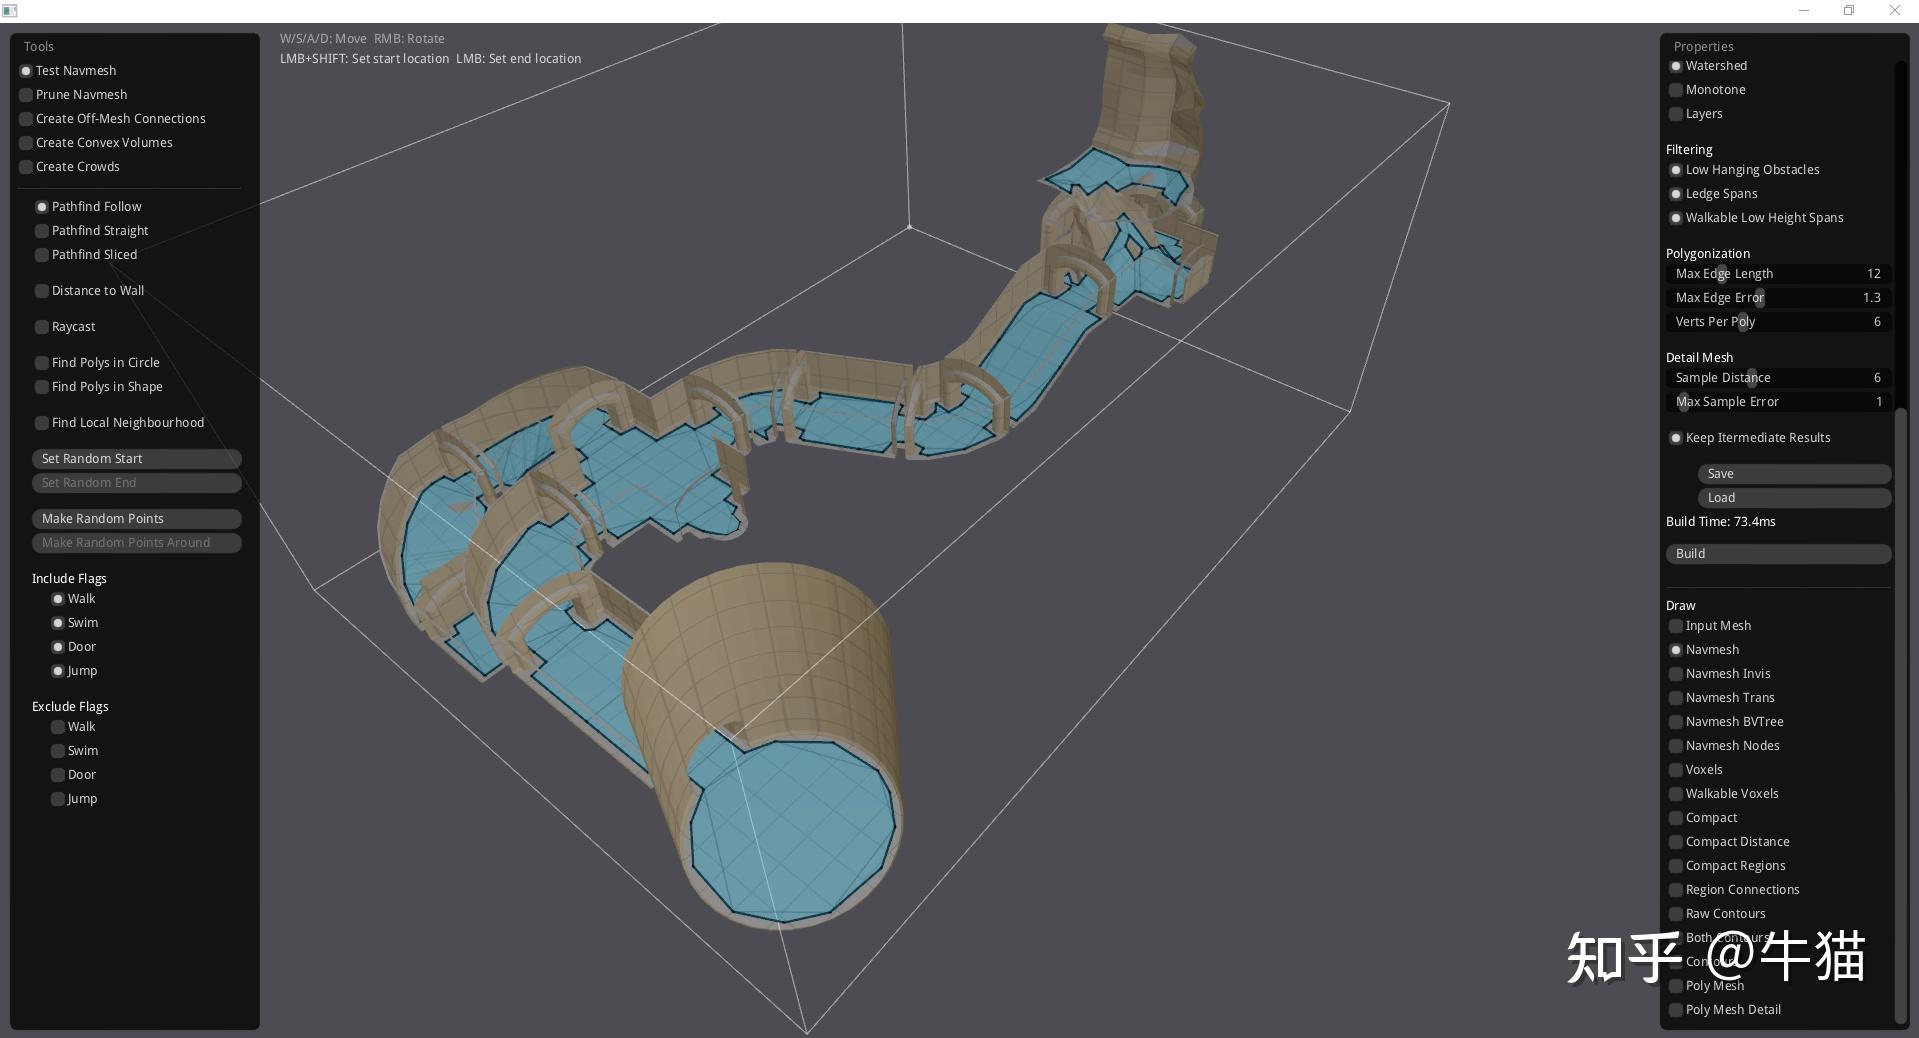This screenshot has width=1919, height=1038.
Task: Select Find Polys in Shape
Action: click(43, 387)
